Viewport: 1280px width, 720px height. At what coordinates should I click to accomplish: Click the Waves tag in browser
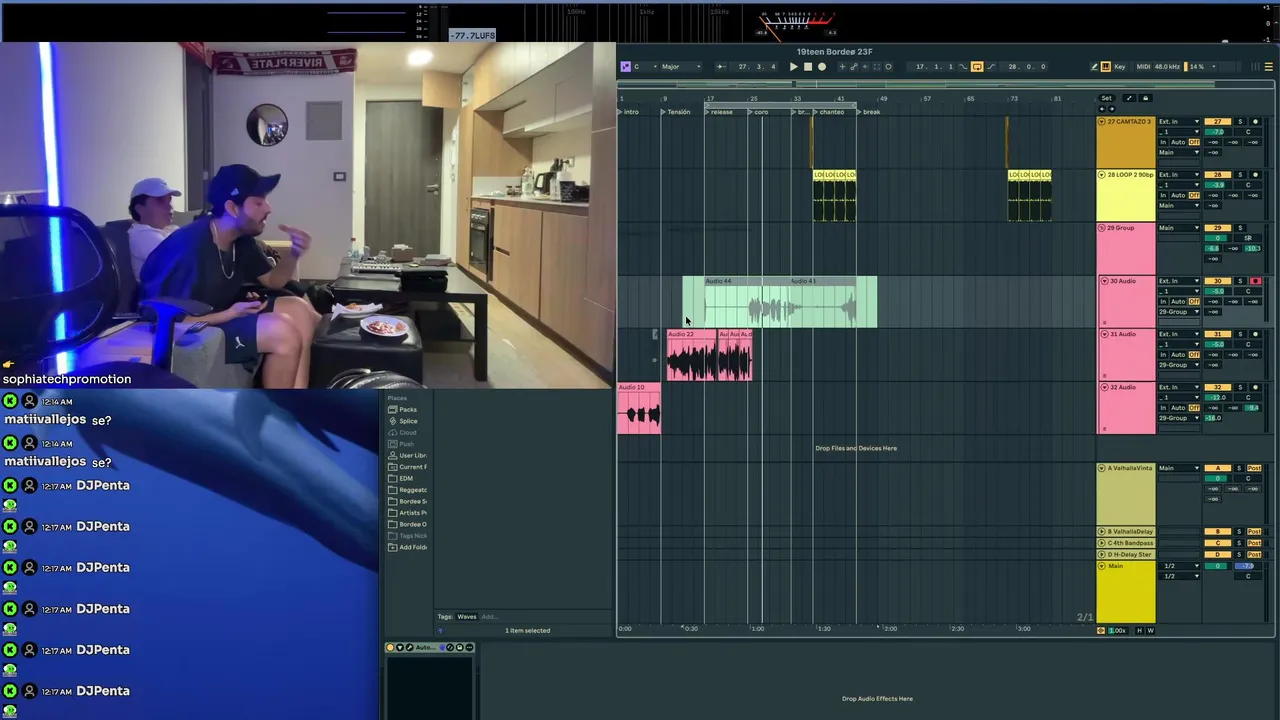pyautogui.click(x=467, y=617)
